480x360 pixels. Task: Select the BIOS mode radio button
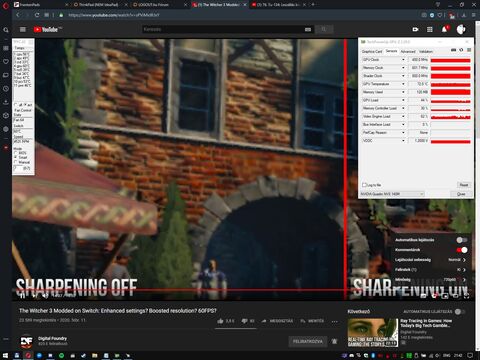[x=16, y=153]
